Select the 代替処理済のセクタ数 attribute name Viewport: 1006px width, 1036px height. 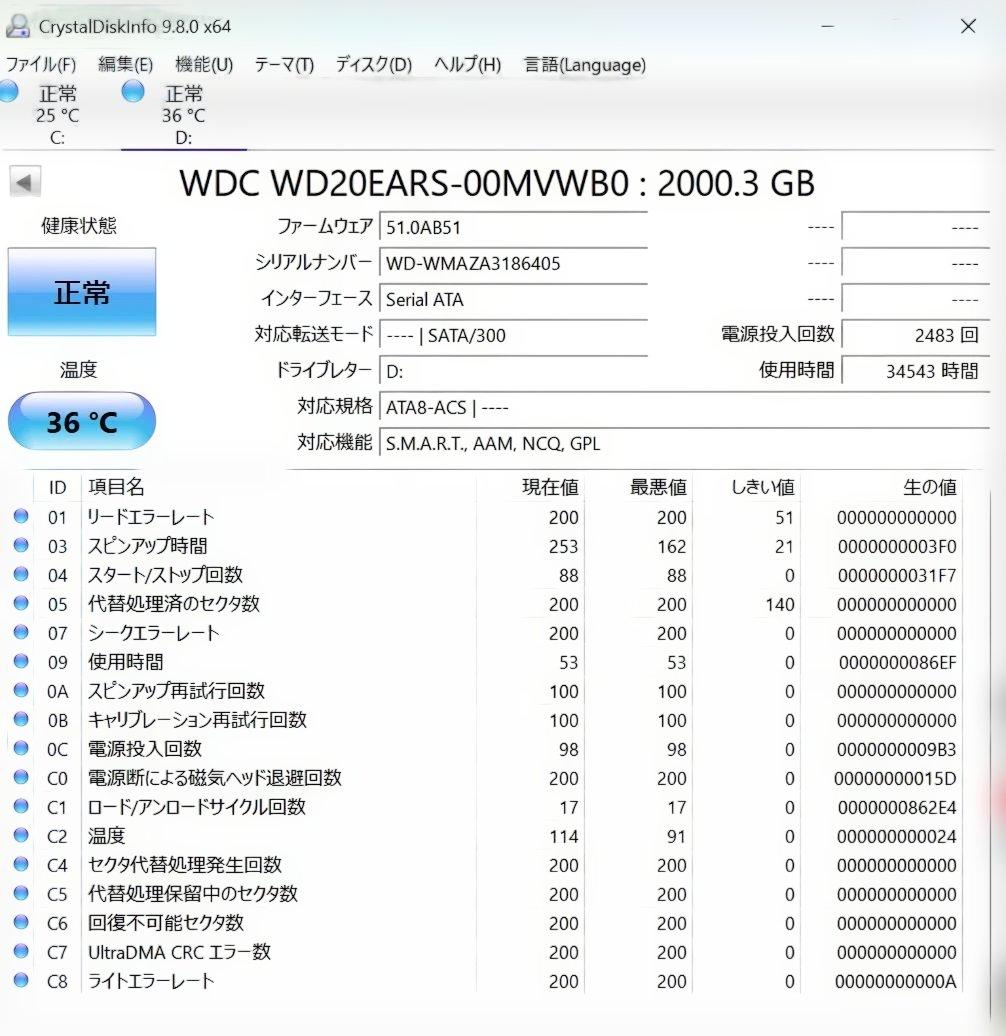(x=174, y=603)
